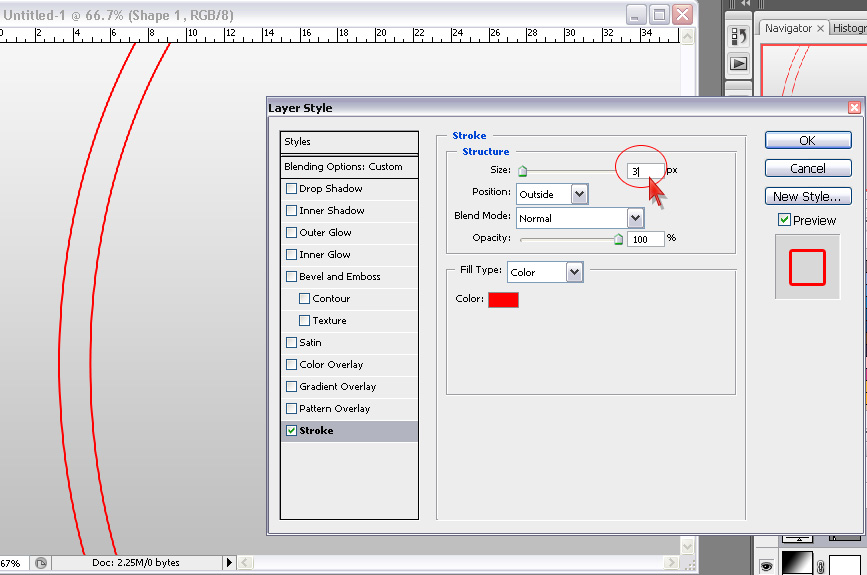Open the Pattern Overlay settings label
867x575 pixels.
[x=335, y=409]
